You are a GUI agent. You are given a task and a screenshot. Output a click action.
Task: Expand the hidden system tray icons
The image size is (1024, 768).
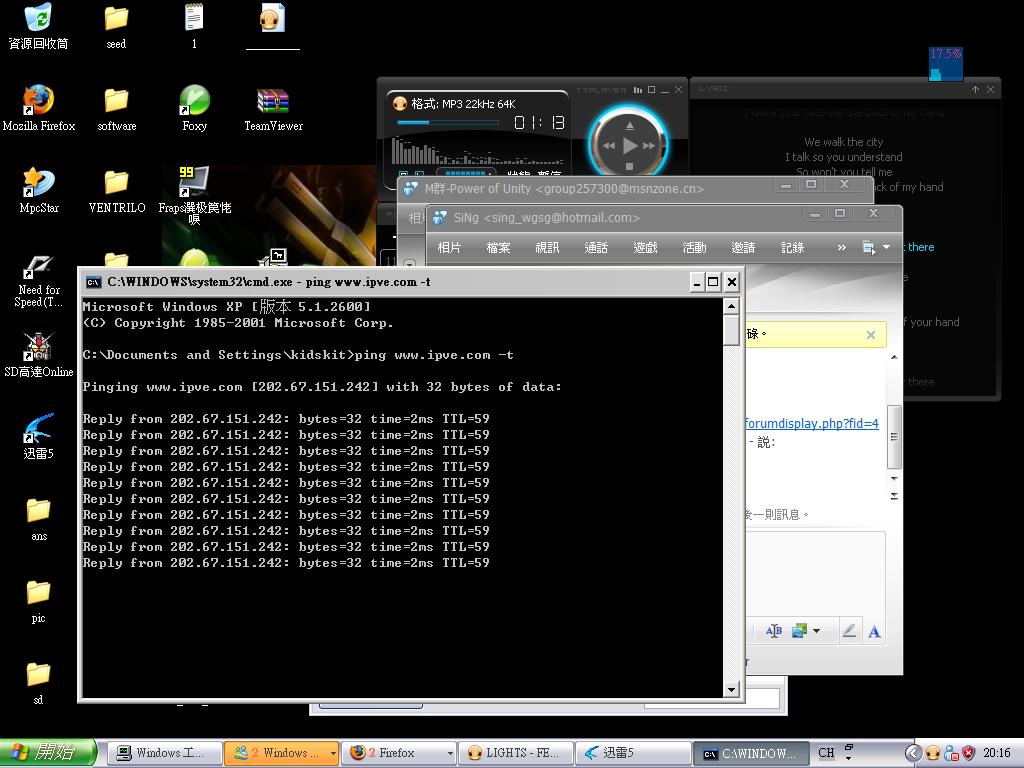(x=912, y=753)
